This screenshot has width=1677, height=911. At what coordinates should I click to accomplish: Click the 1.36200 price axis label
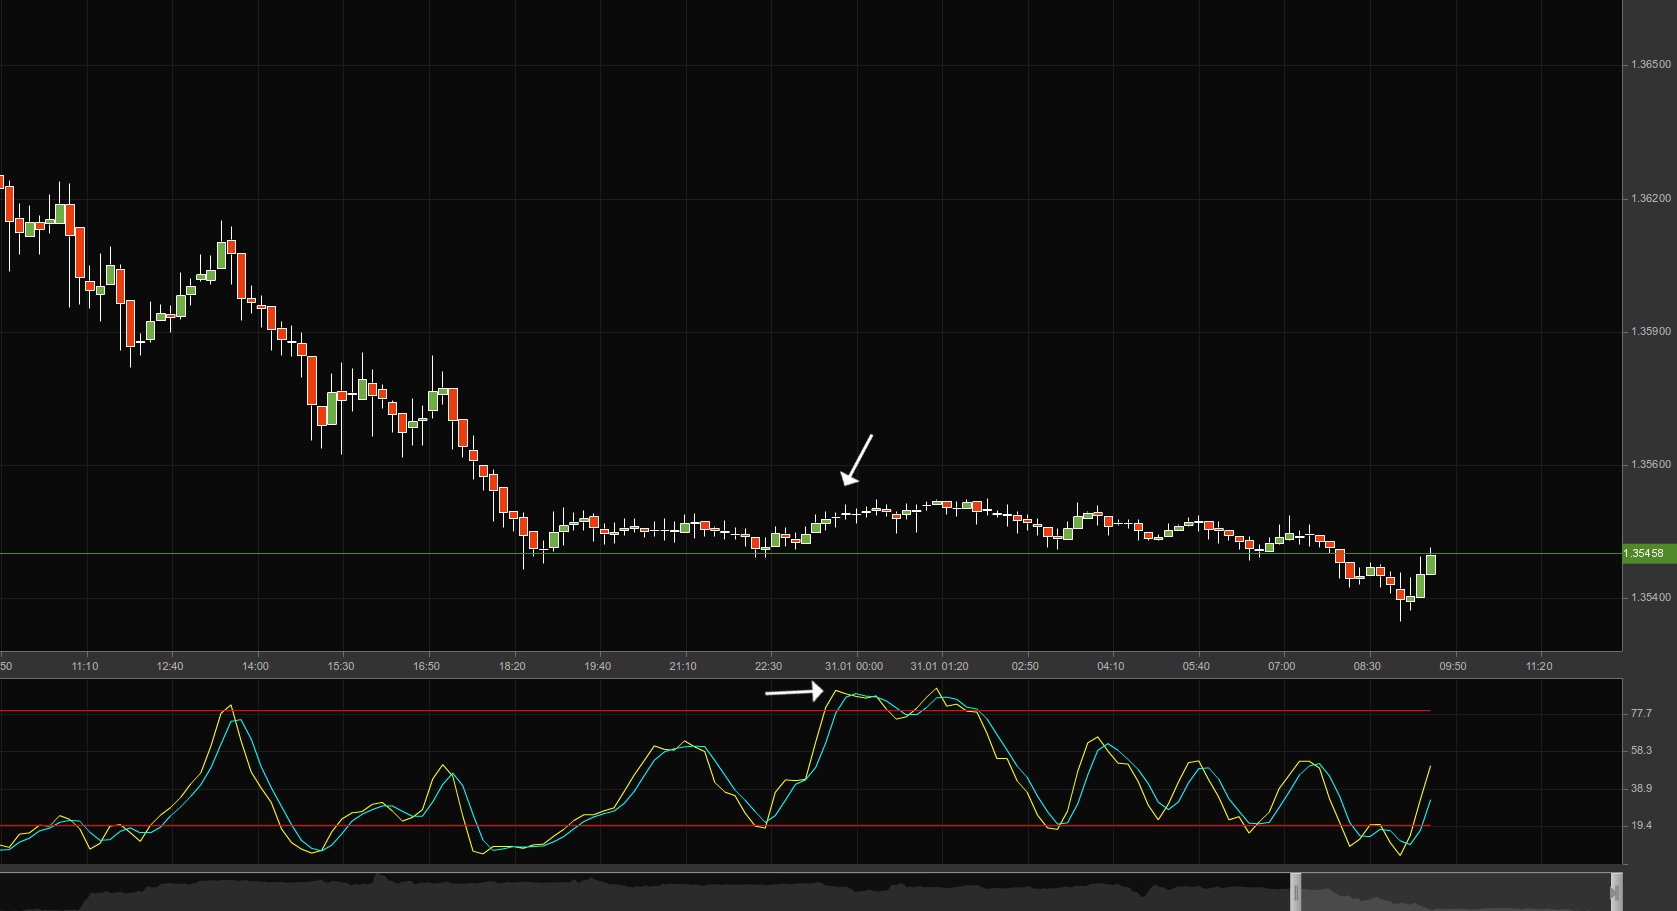point(1650,198)
